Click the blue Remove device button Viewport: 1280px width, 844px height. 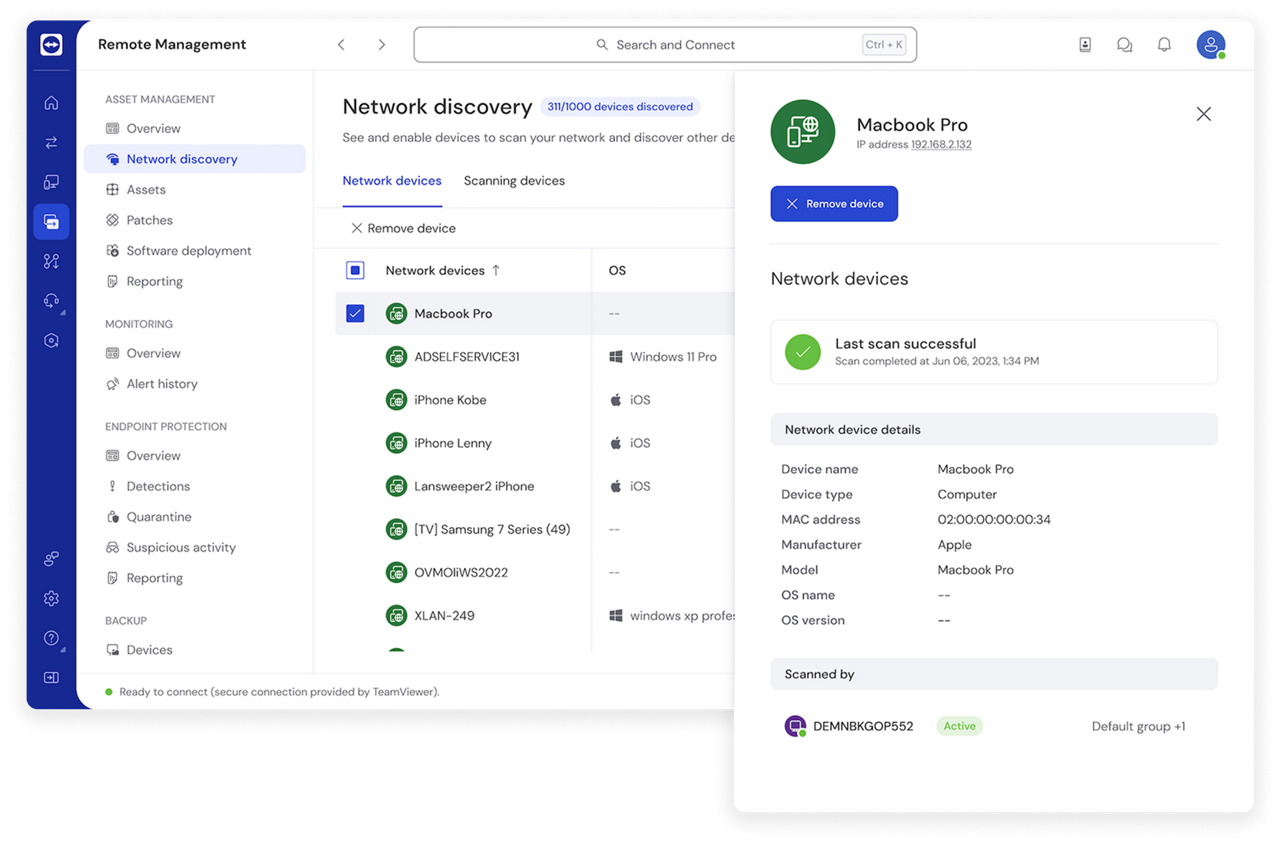834,204
